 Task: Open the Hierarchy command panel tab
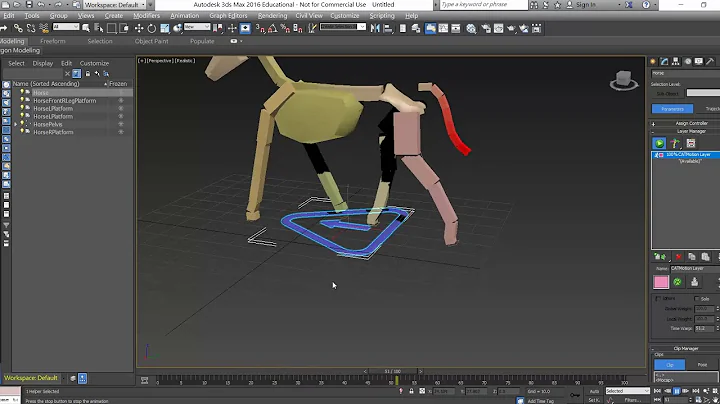click(x=676, y=61)
